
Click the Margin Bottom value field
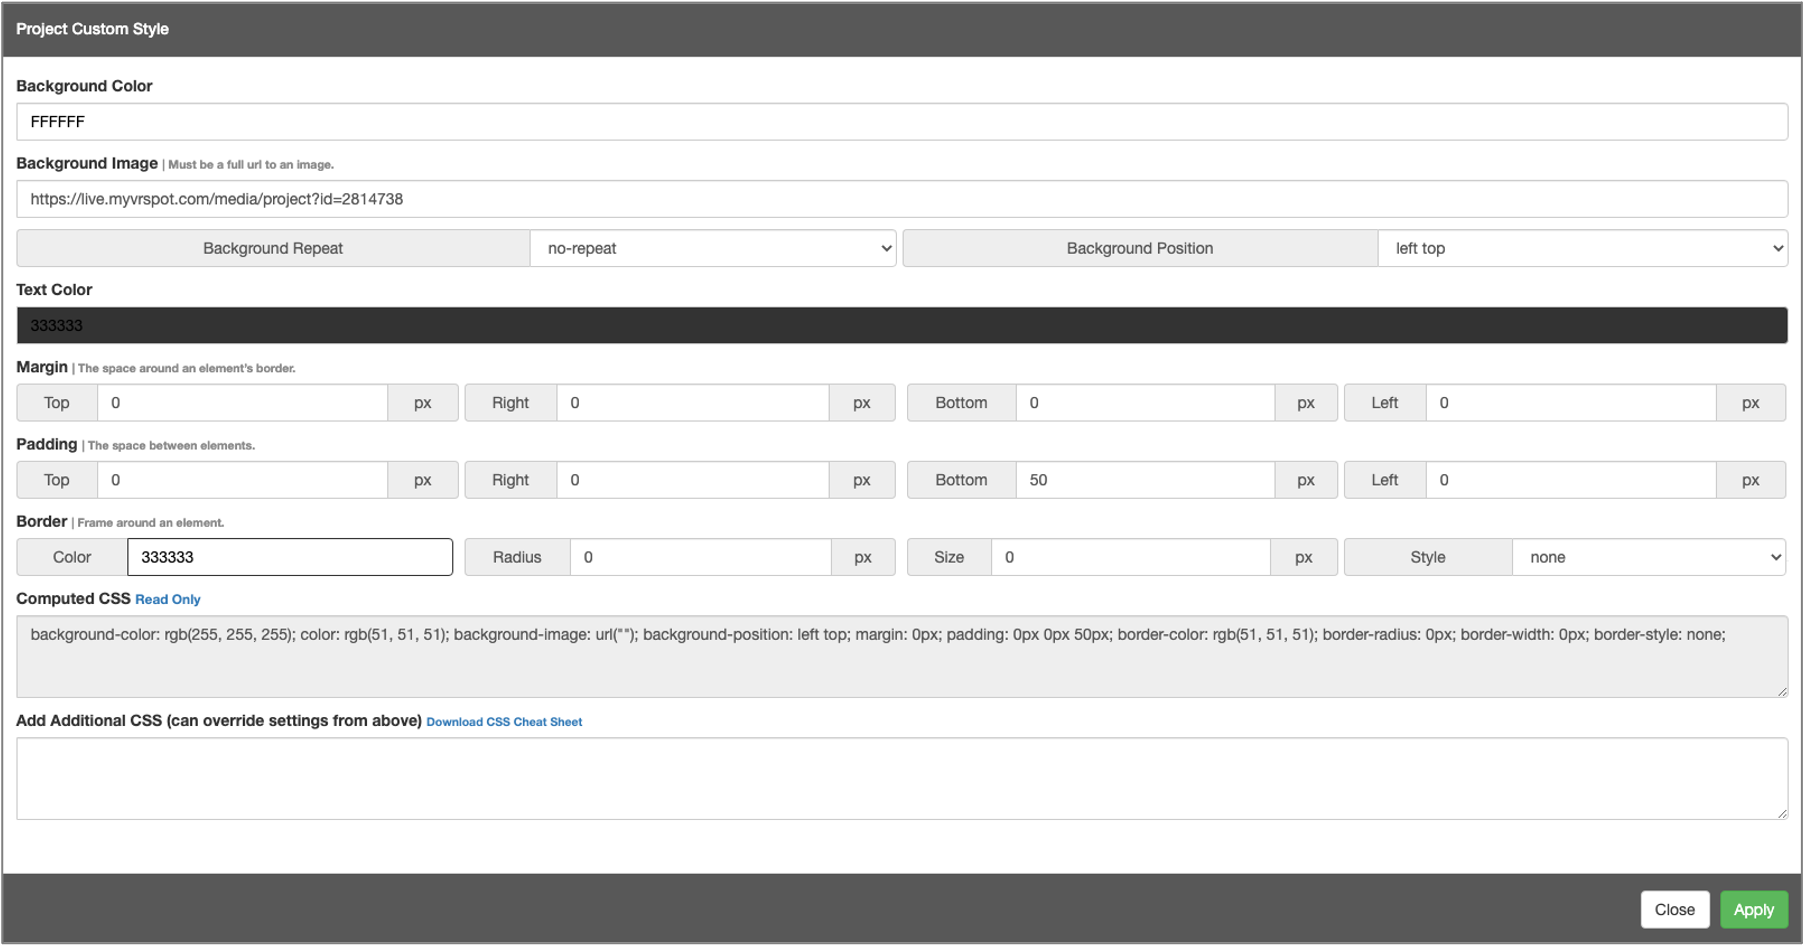click(x=1144, y=403)
